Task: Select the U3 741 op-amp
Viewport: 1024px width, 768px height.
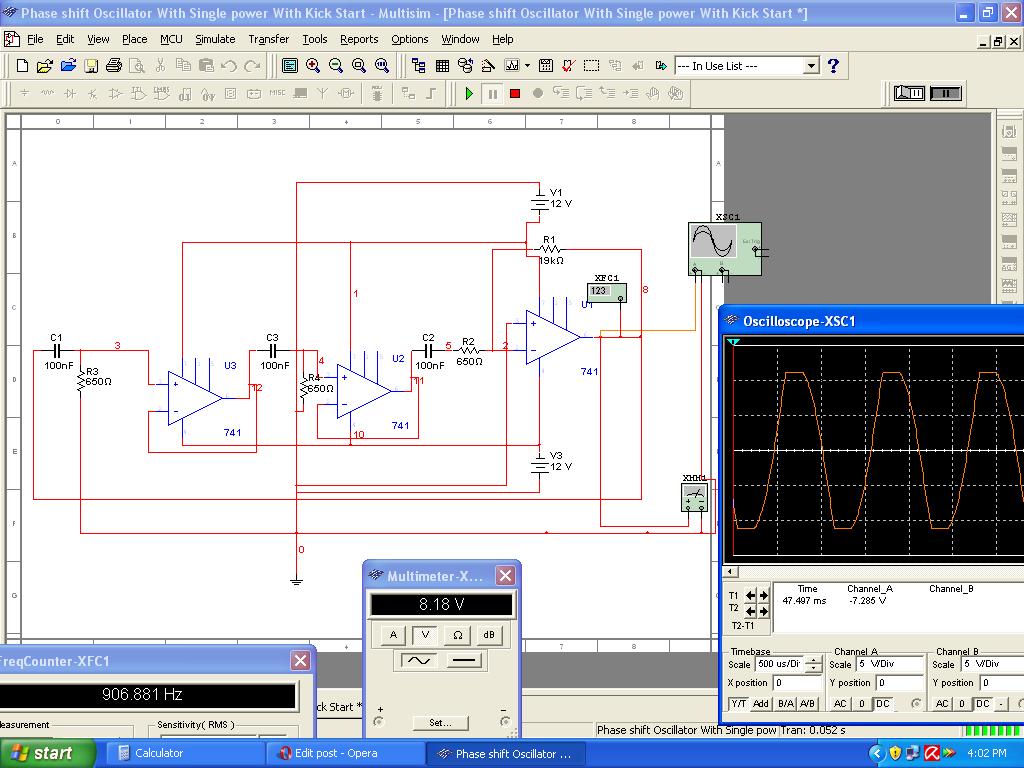Action: pos(195,398)
